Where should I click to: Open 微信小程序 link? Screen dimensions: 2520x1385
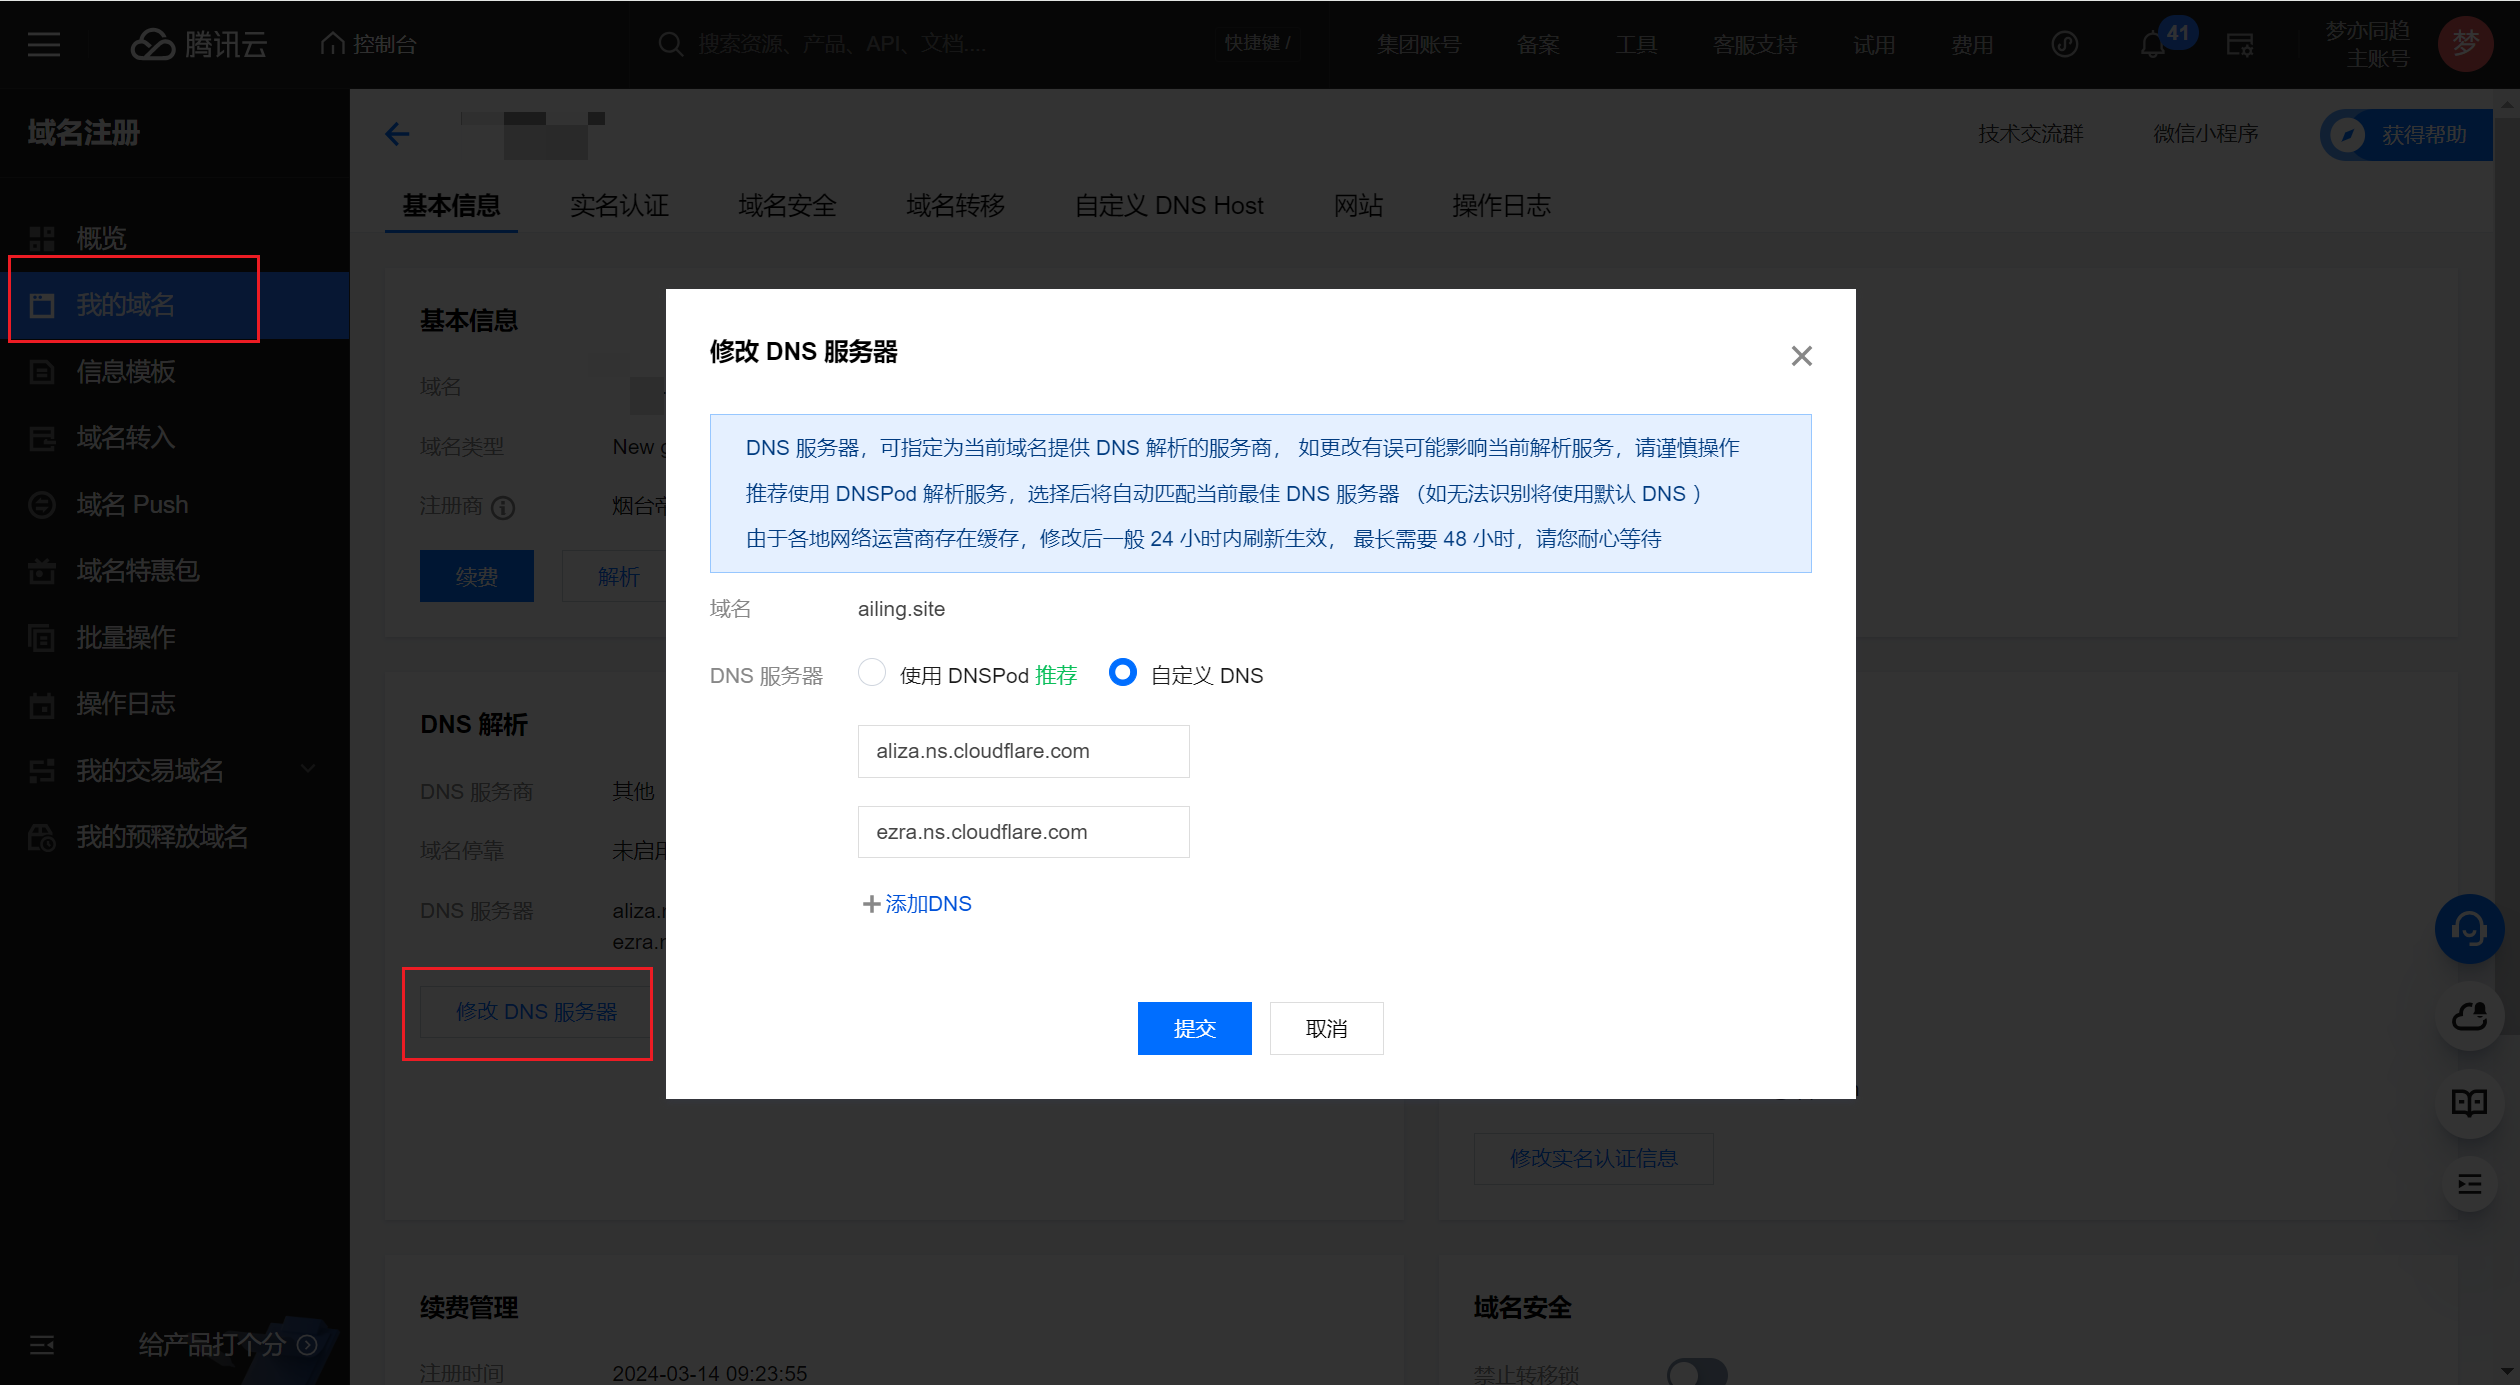point(2206,134)
